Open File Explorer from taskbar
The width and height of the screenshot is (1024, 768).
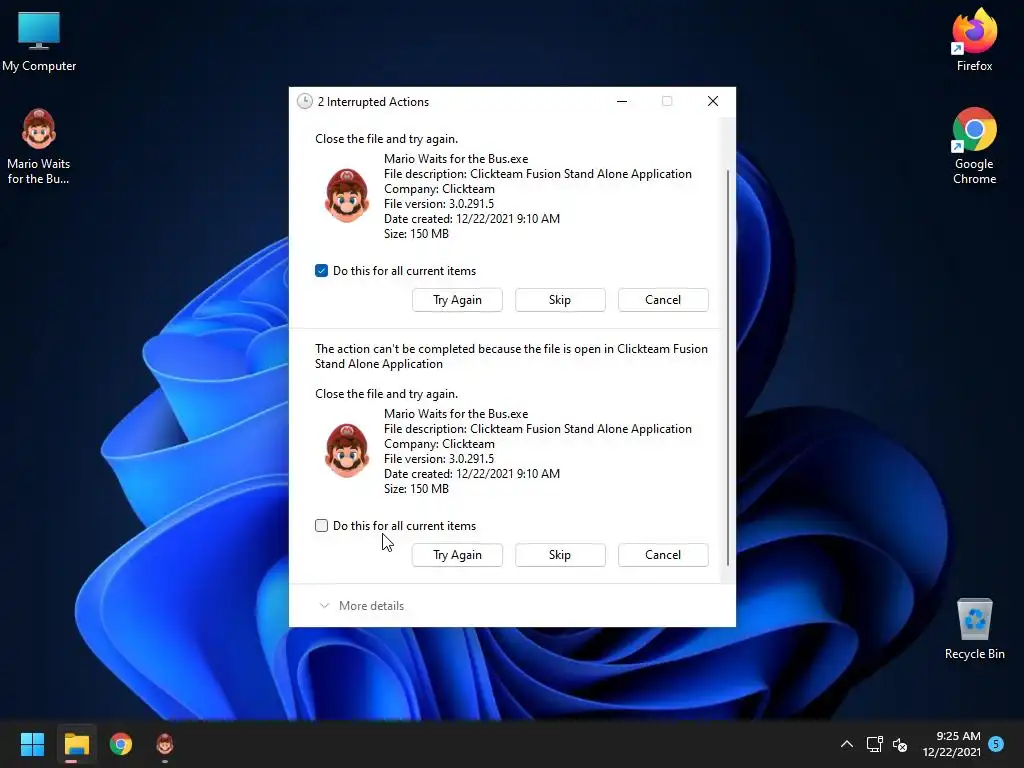[x=76, y=744]
